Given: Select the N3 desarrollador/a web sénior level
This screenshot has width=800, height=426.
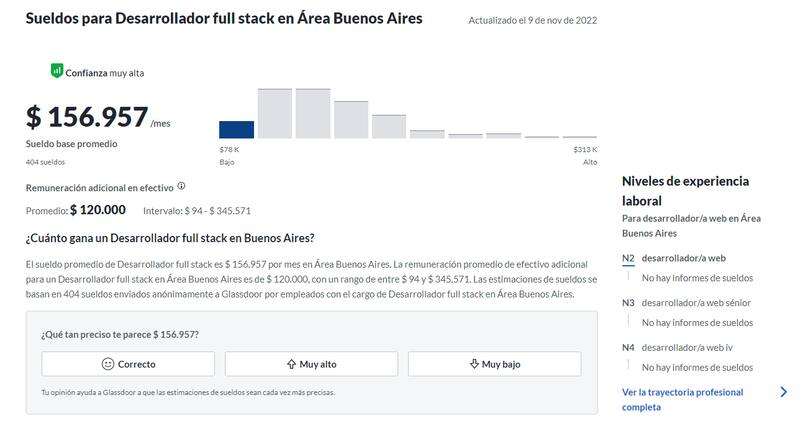Looking at the screenshot, I should pyautogui.click(x=696, y=302).
